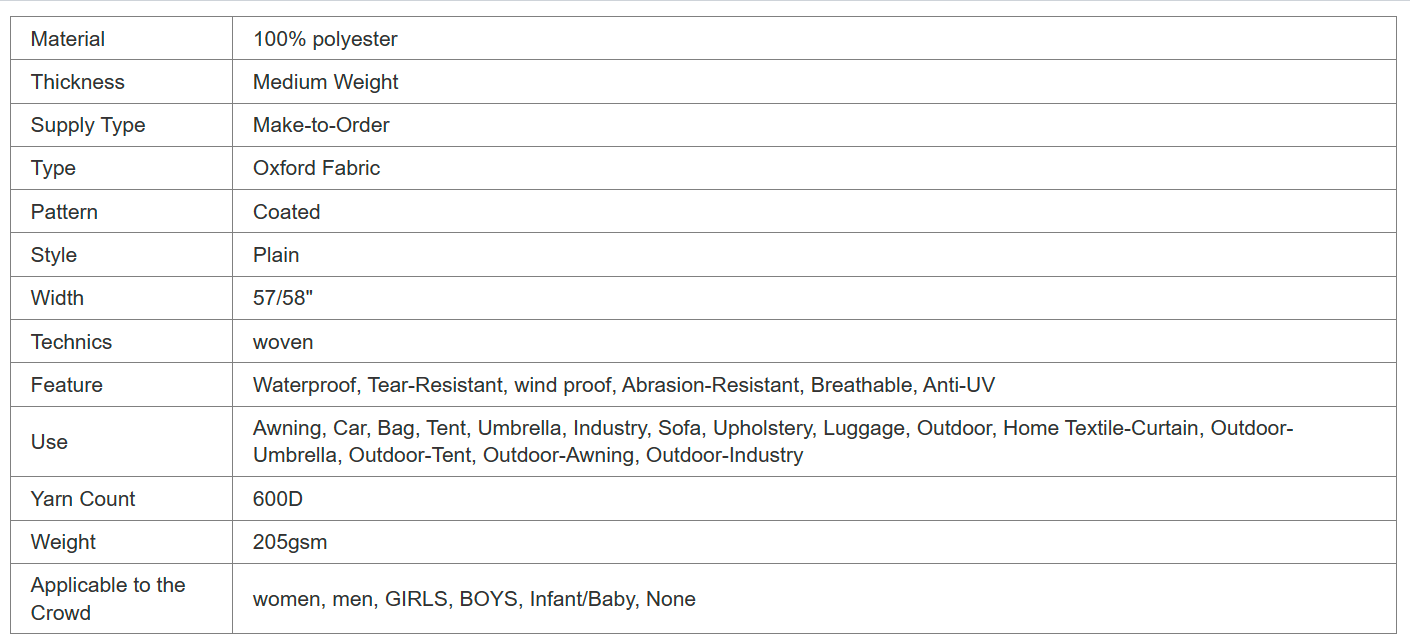Select the 100% polyester value
Image resolution: width=1410 pixels, height=634 pixels.
tap(325, 39)
